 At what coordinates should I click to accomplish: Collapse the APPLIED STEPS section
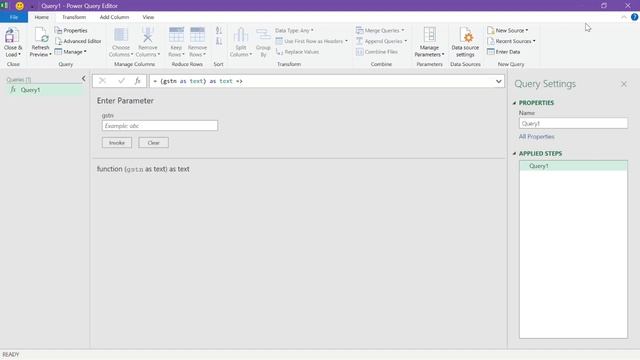(514, 153)
